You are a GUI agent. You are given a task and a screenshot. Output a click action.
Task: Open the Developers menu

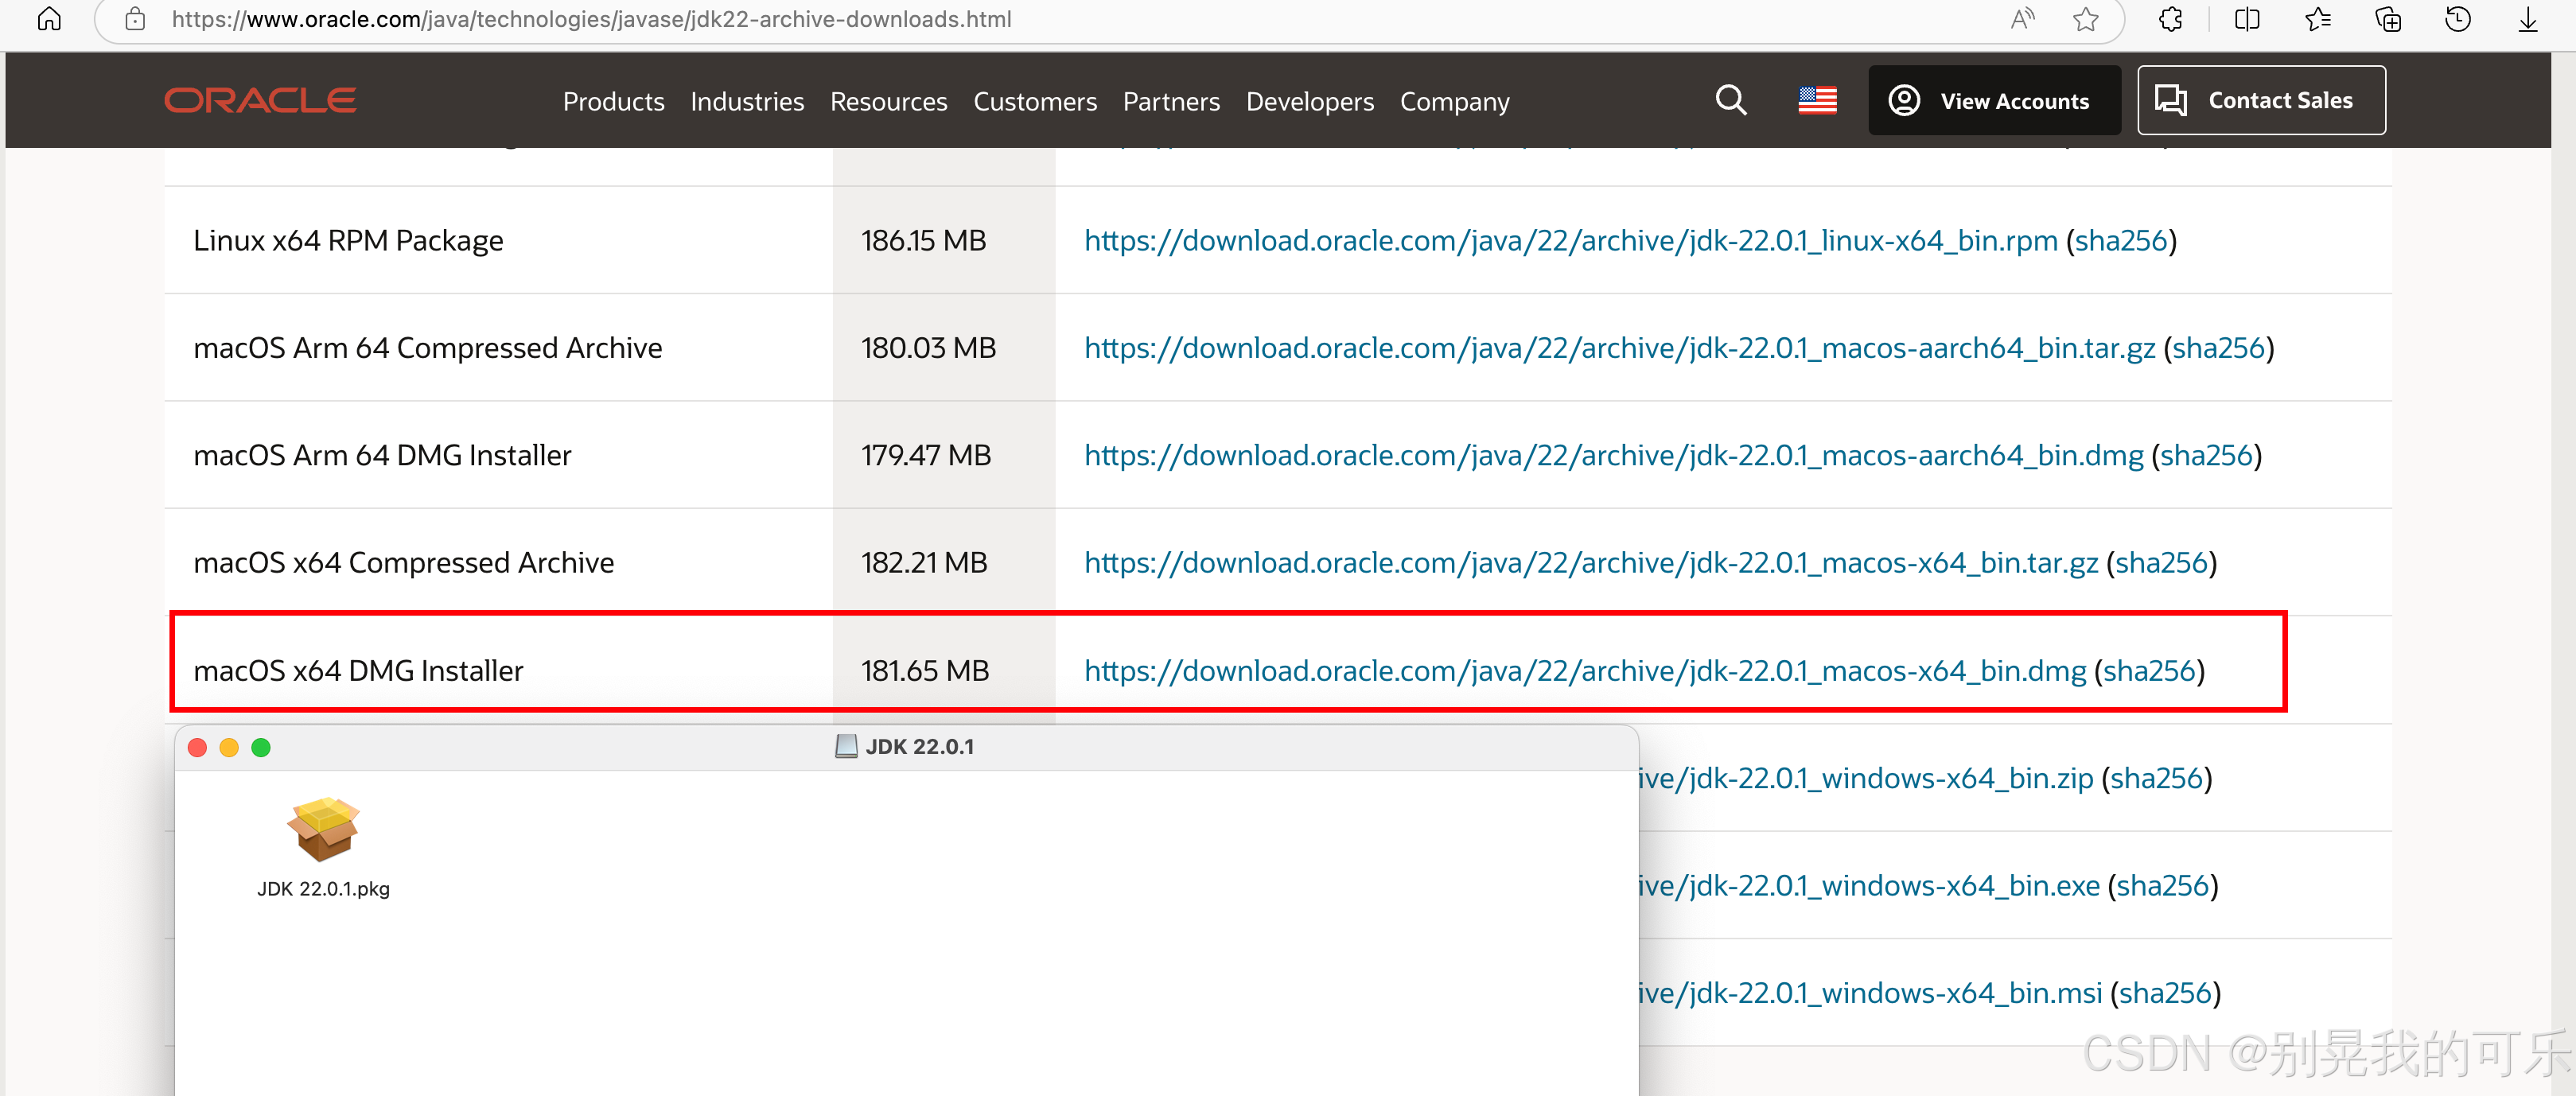[1310, 101]
